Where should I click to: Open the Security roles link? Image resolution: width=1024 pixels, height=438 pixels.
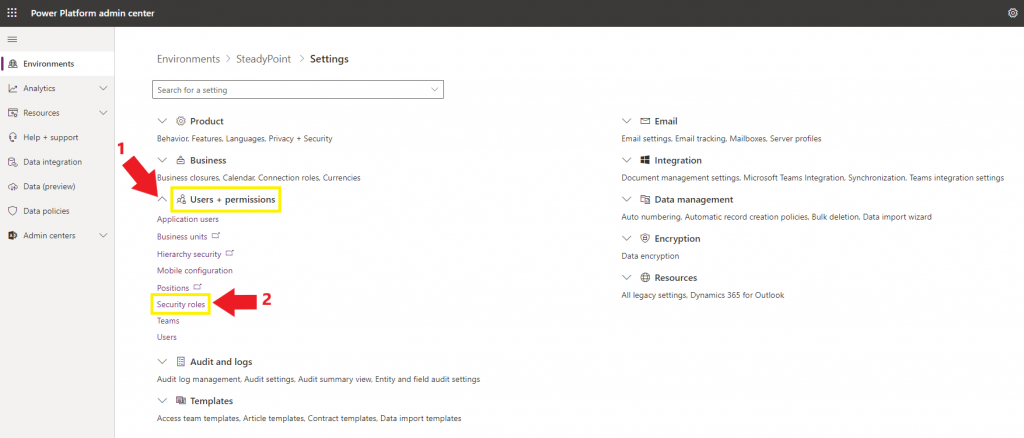pos(181,304)
